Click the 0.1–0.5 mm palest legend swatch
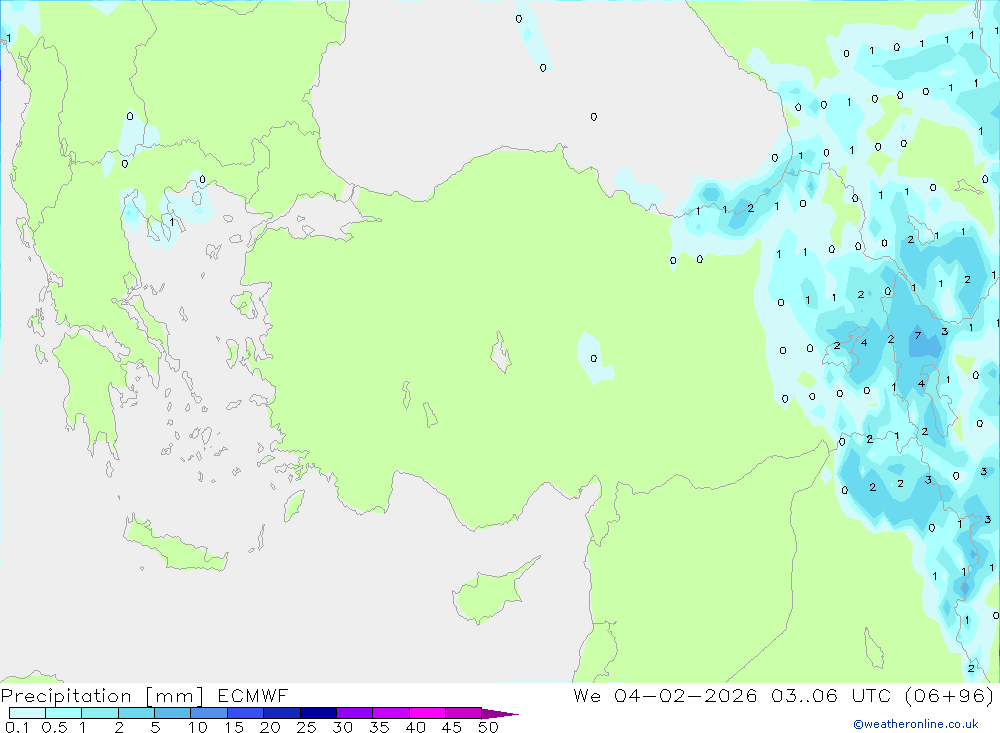The height and width of the screenshot is (733, 1000). (x=27, y=713)
